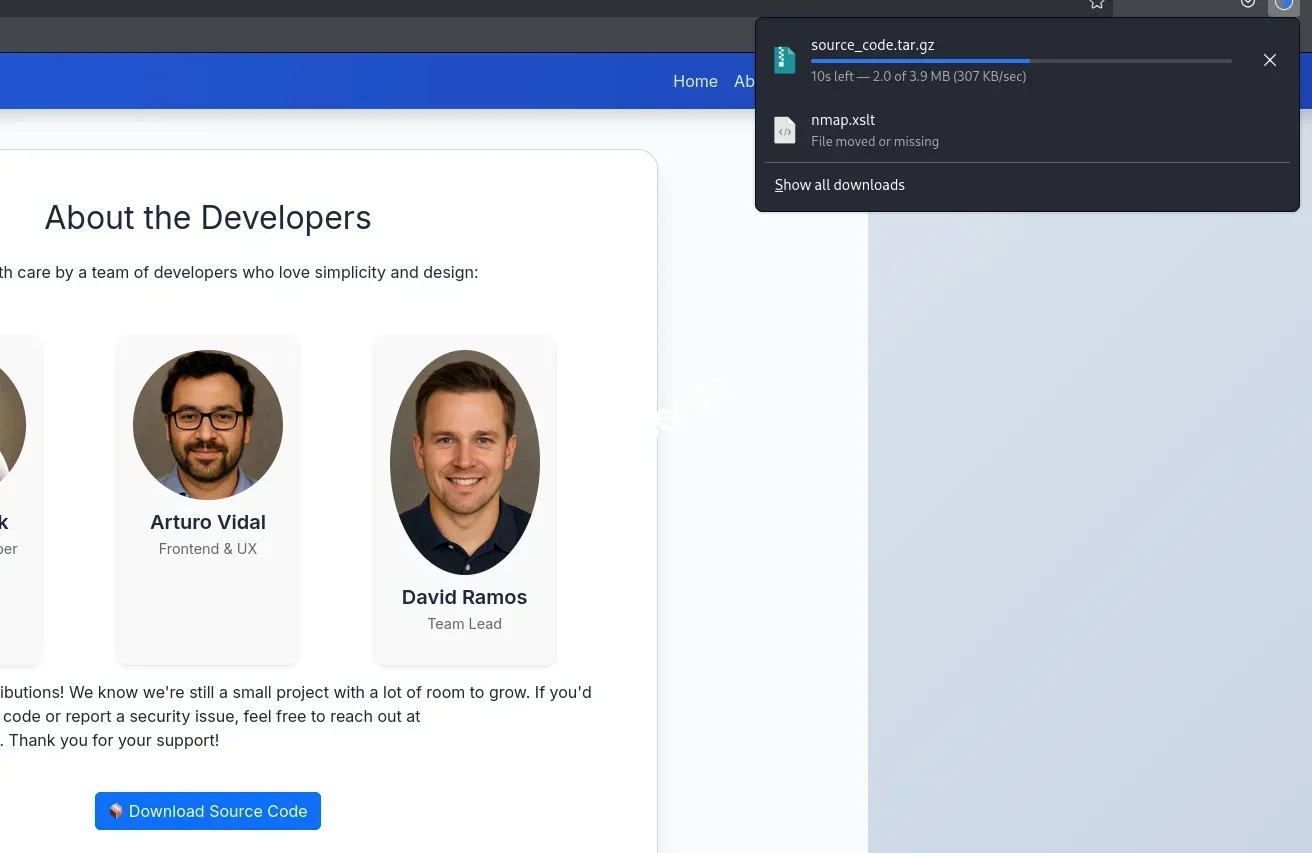Screen dimensions: 1312x853
Task: Click the source_code.tar.gz filename text
Action: coord(872,45)
